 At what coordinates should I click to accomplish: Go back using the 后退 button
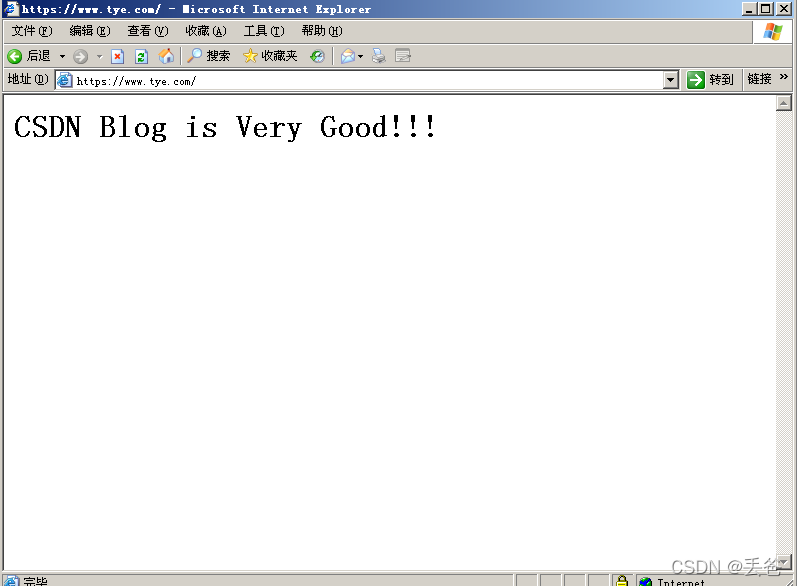(29, 56)
